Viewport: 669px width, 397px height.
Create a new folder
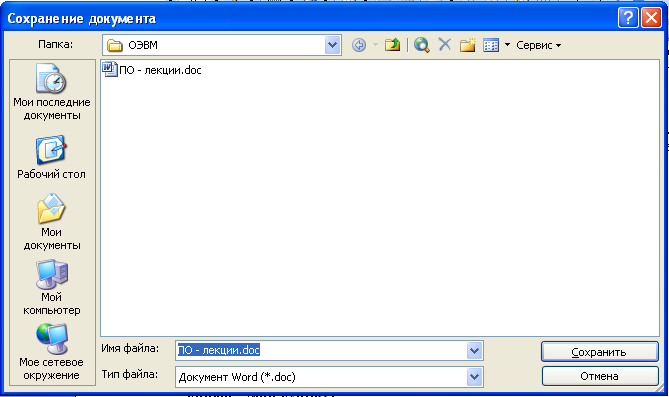pos(468,45)
